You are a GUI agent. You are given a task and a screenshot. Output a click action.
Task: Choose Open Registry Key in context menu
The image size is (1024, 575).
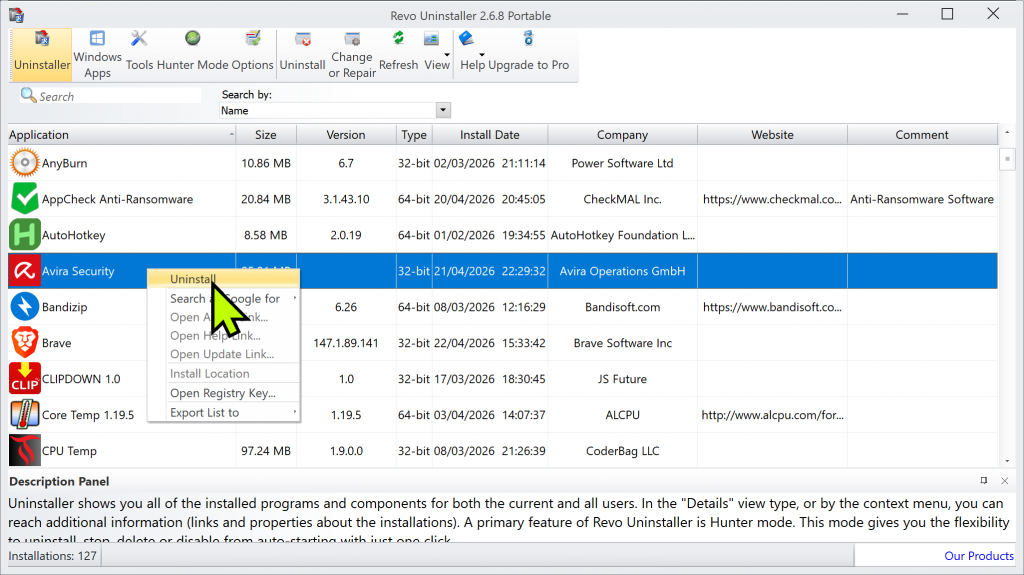pyautogui.click(x=224, y=393)
